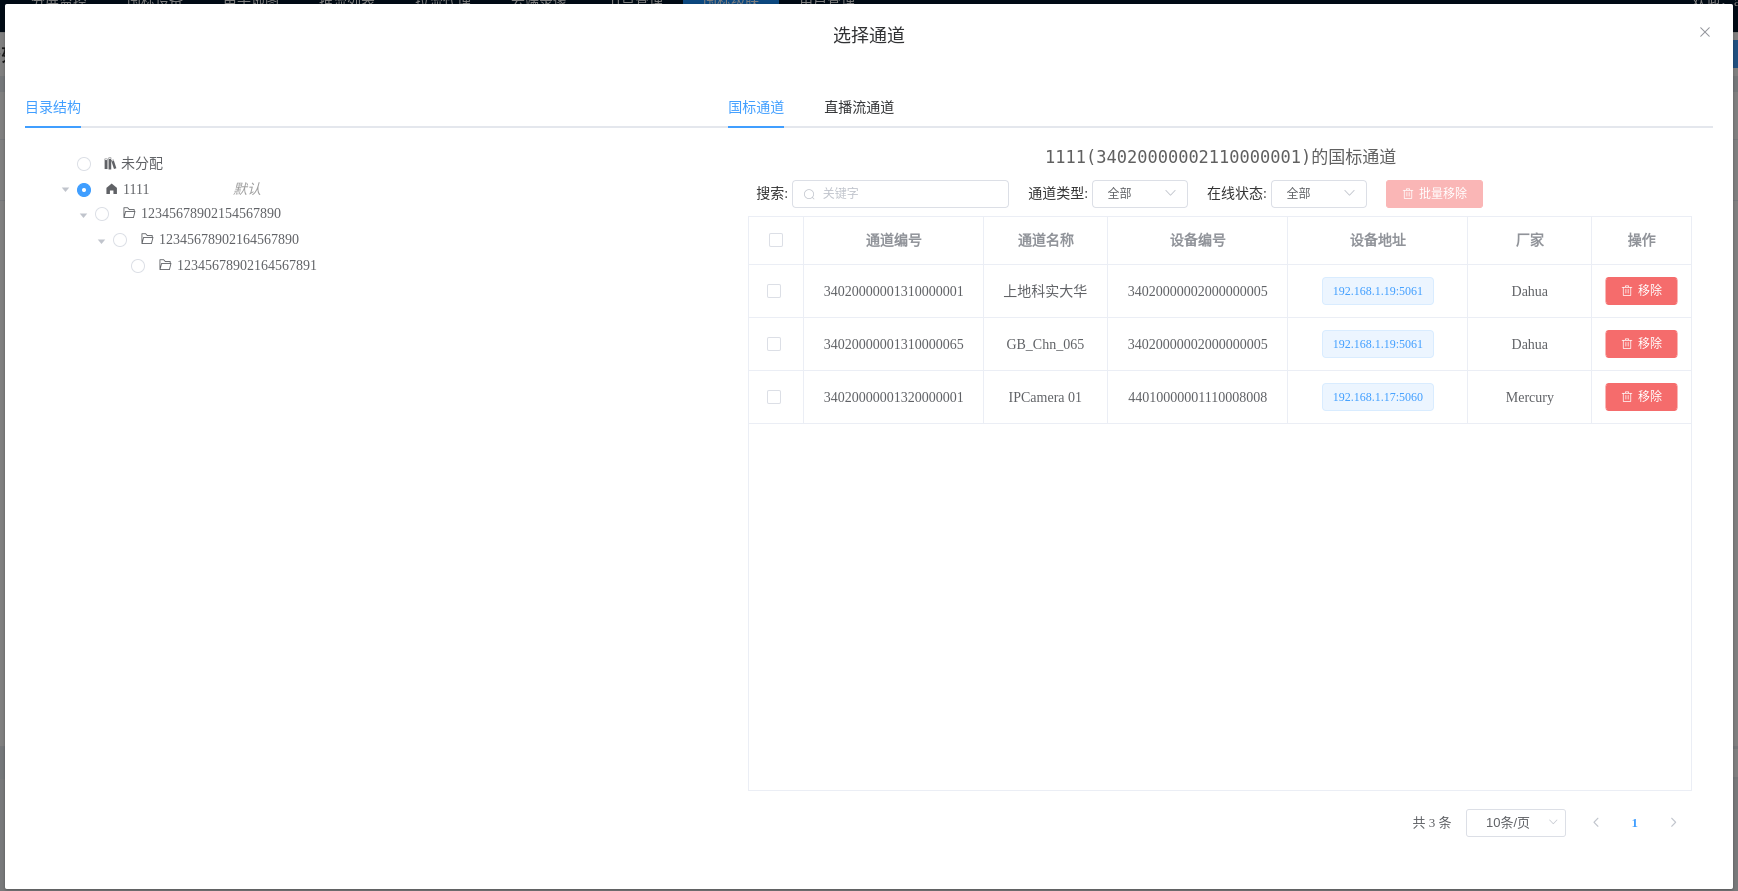Collapse the 1111 tree node
1738x891 pixels.
66,190
